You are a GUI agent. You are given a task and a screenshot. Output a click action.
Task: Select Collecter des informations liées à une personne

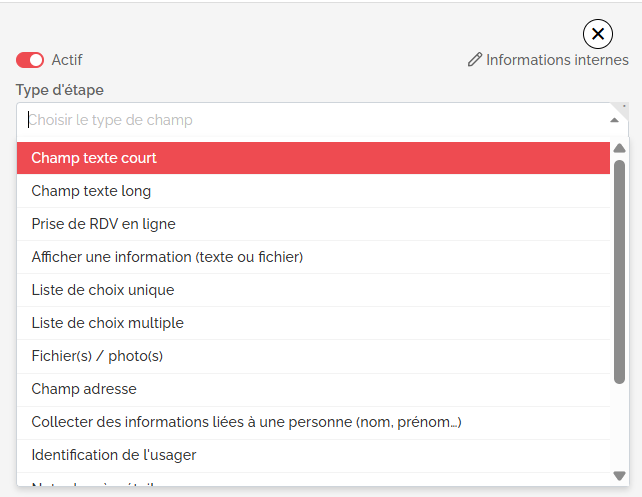(313, 422)
